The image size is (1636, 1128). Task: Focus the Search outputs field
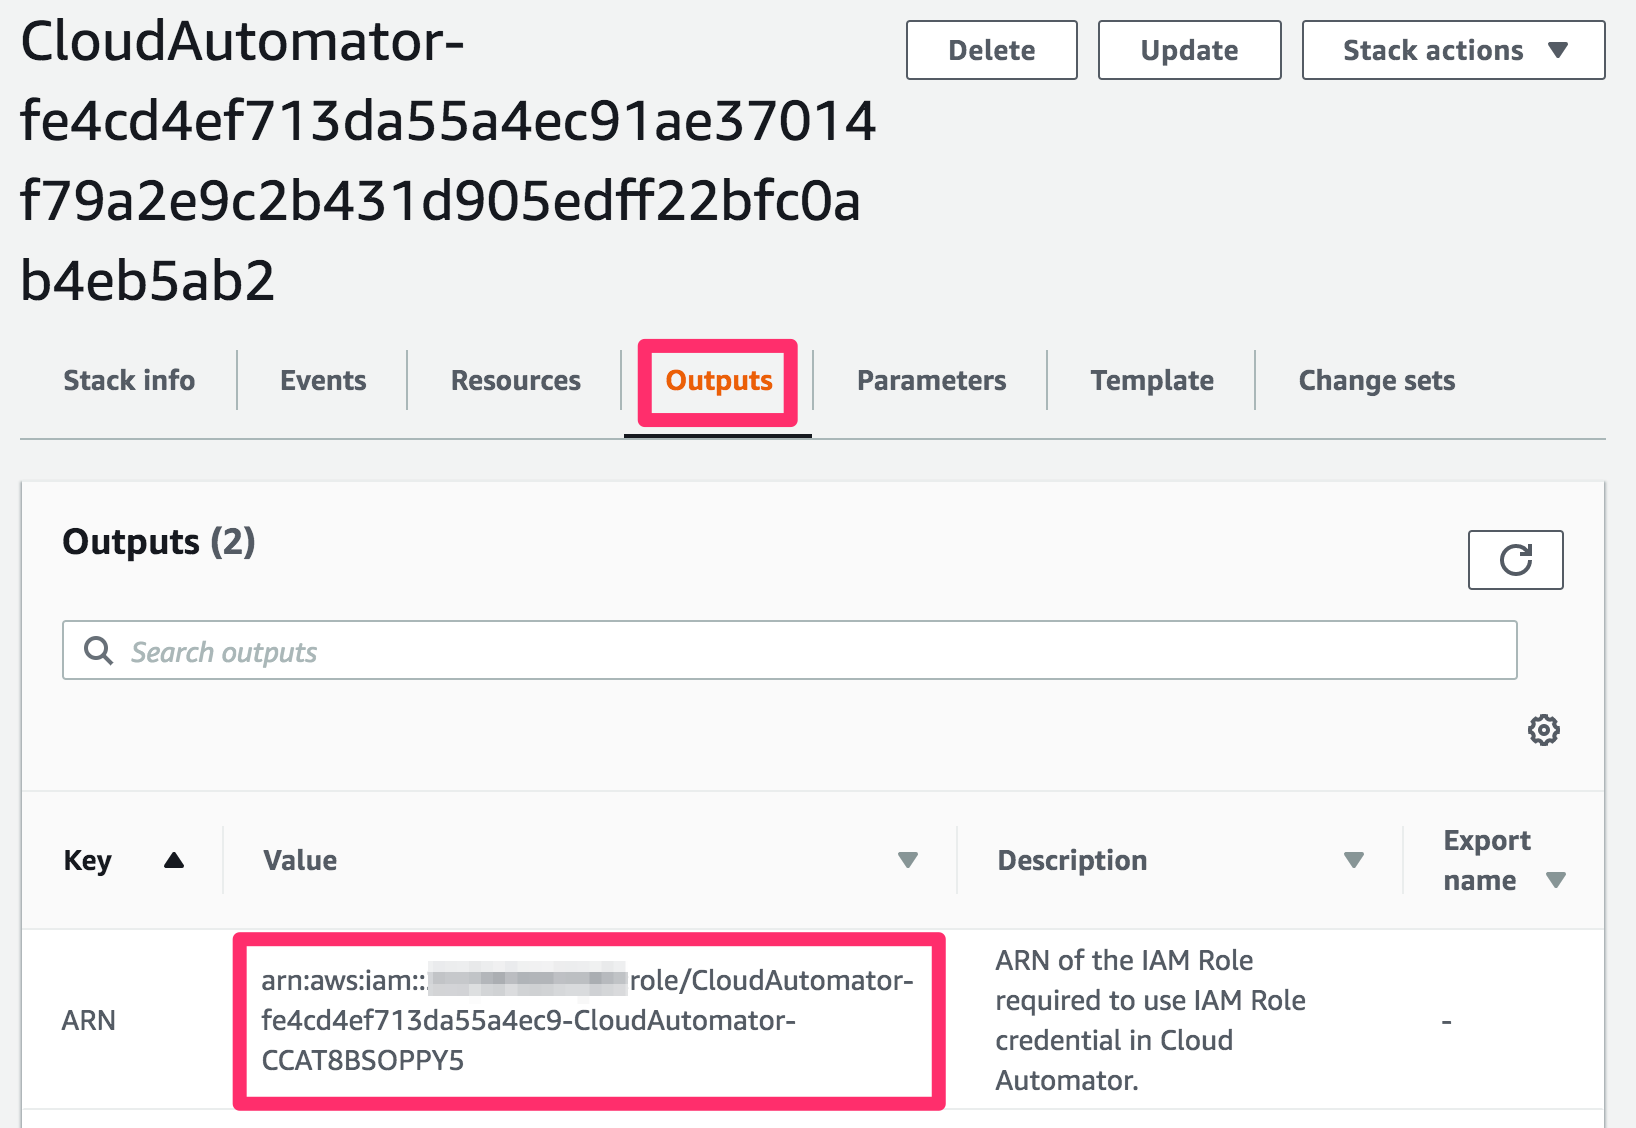[789, 650]
